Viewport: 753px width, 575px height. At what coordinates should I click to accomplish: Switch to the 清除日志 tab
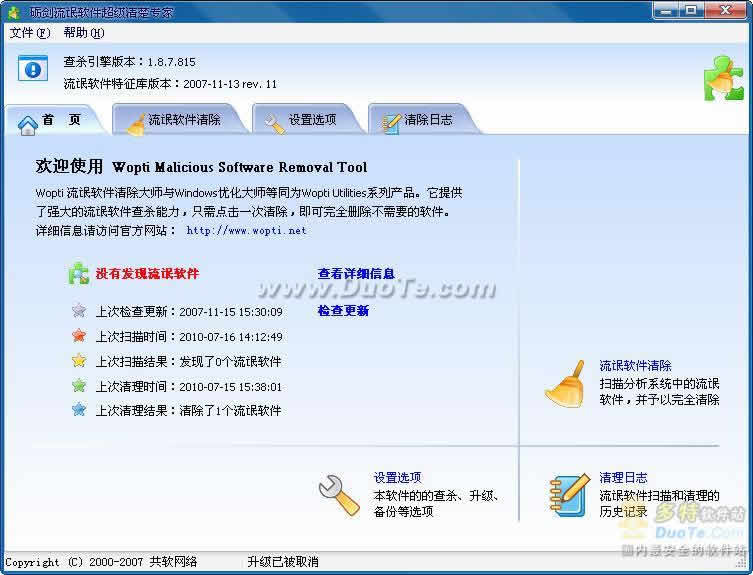pyautogui.click(x=423, y=120)
